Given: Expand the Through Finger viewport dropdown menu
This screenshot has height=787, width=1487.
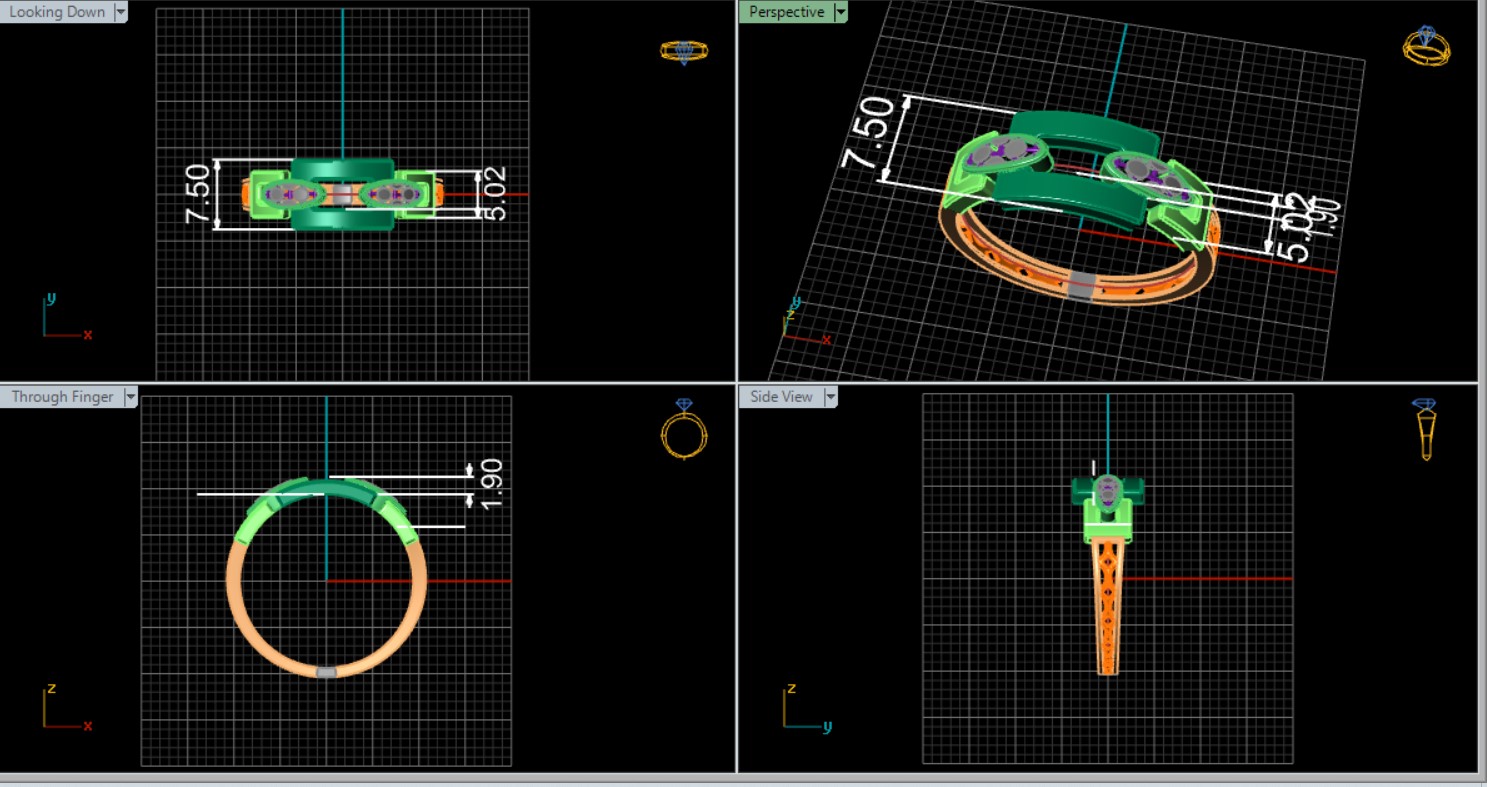Looking at the screenshot, I should coord(130,397).
